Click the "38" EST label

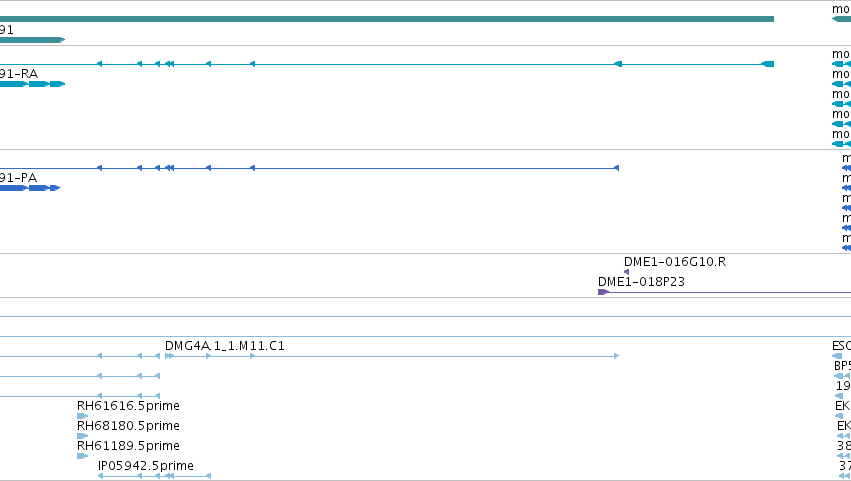pos(844,446)
